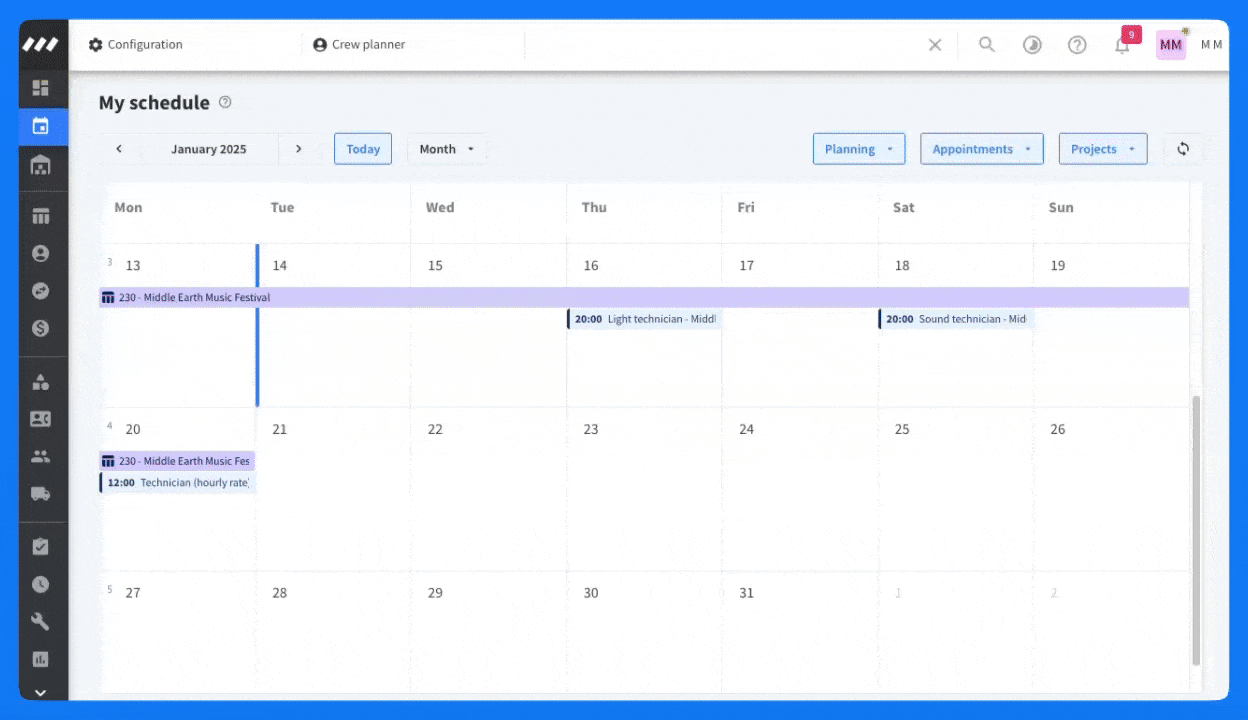The image size is (1248, 720).
Task: Select day 19 in the calendar
Action: tap(1058, 266)
